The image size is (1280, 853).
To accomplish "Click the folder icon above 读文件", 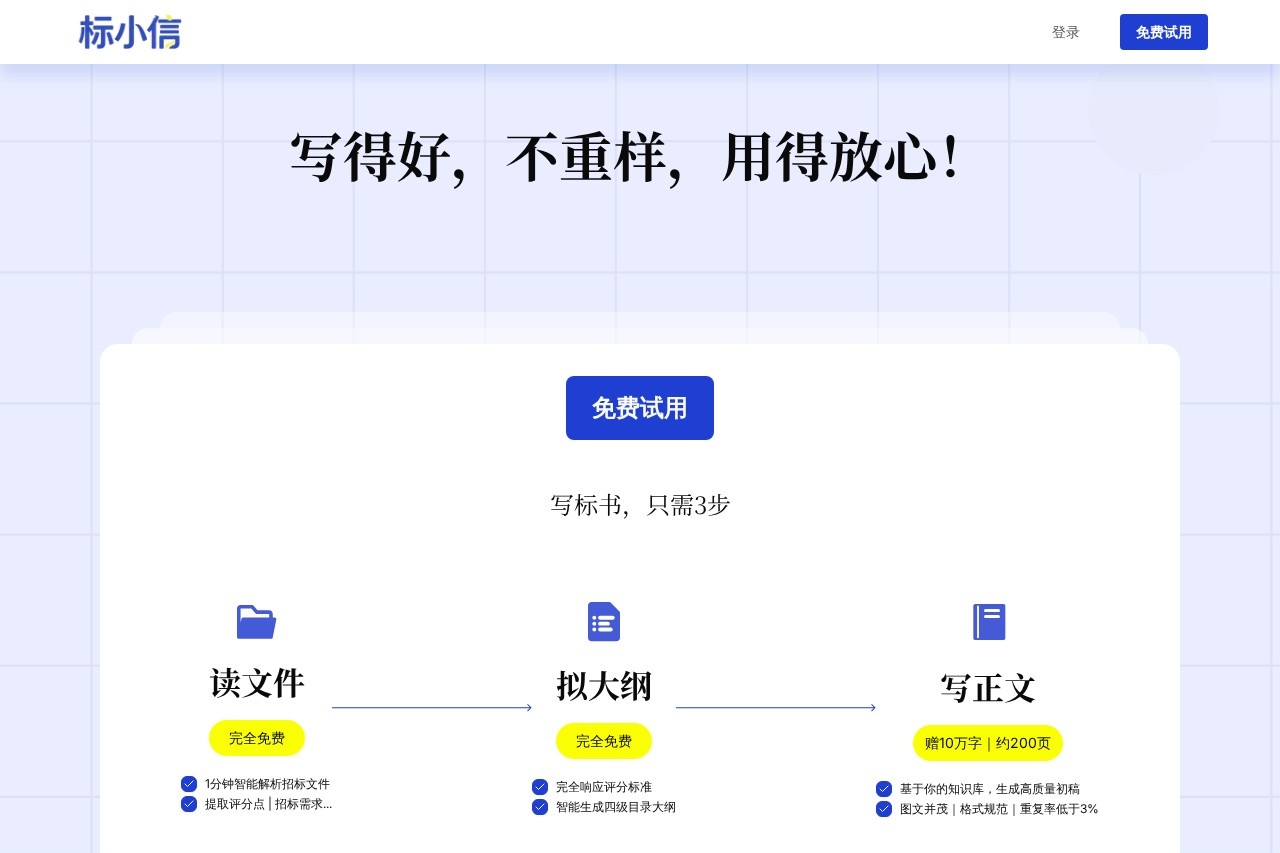I will (256, 622).
